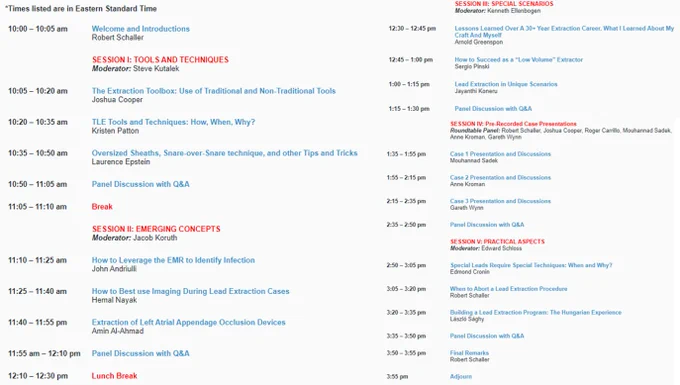Open the Welcome and Introductions title
Image resolution: width=680 pixels, height=385 pixels.
[141, 29]
